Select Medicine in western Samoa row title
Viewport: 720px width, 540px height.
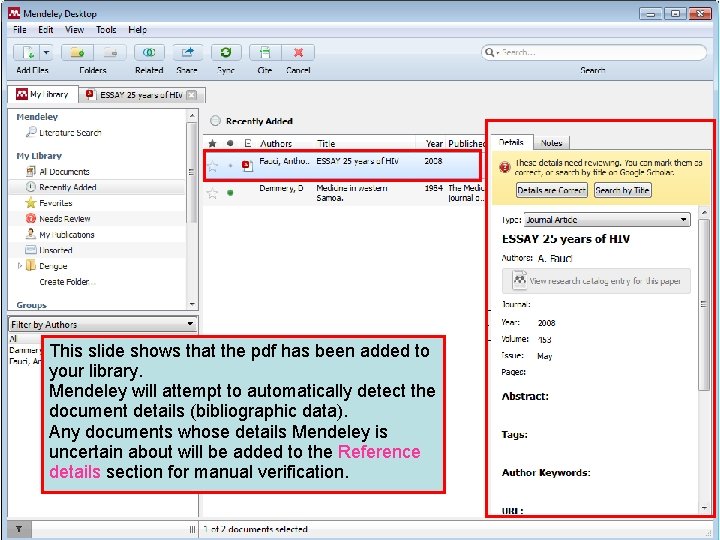352,193
